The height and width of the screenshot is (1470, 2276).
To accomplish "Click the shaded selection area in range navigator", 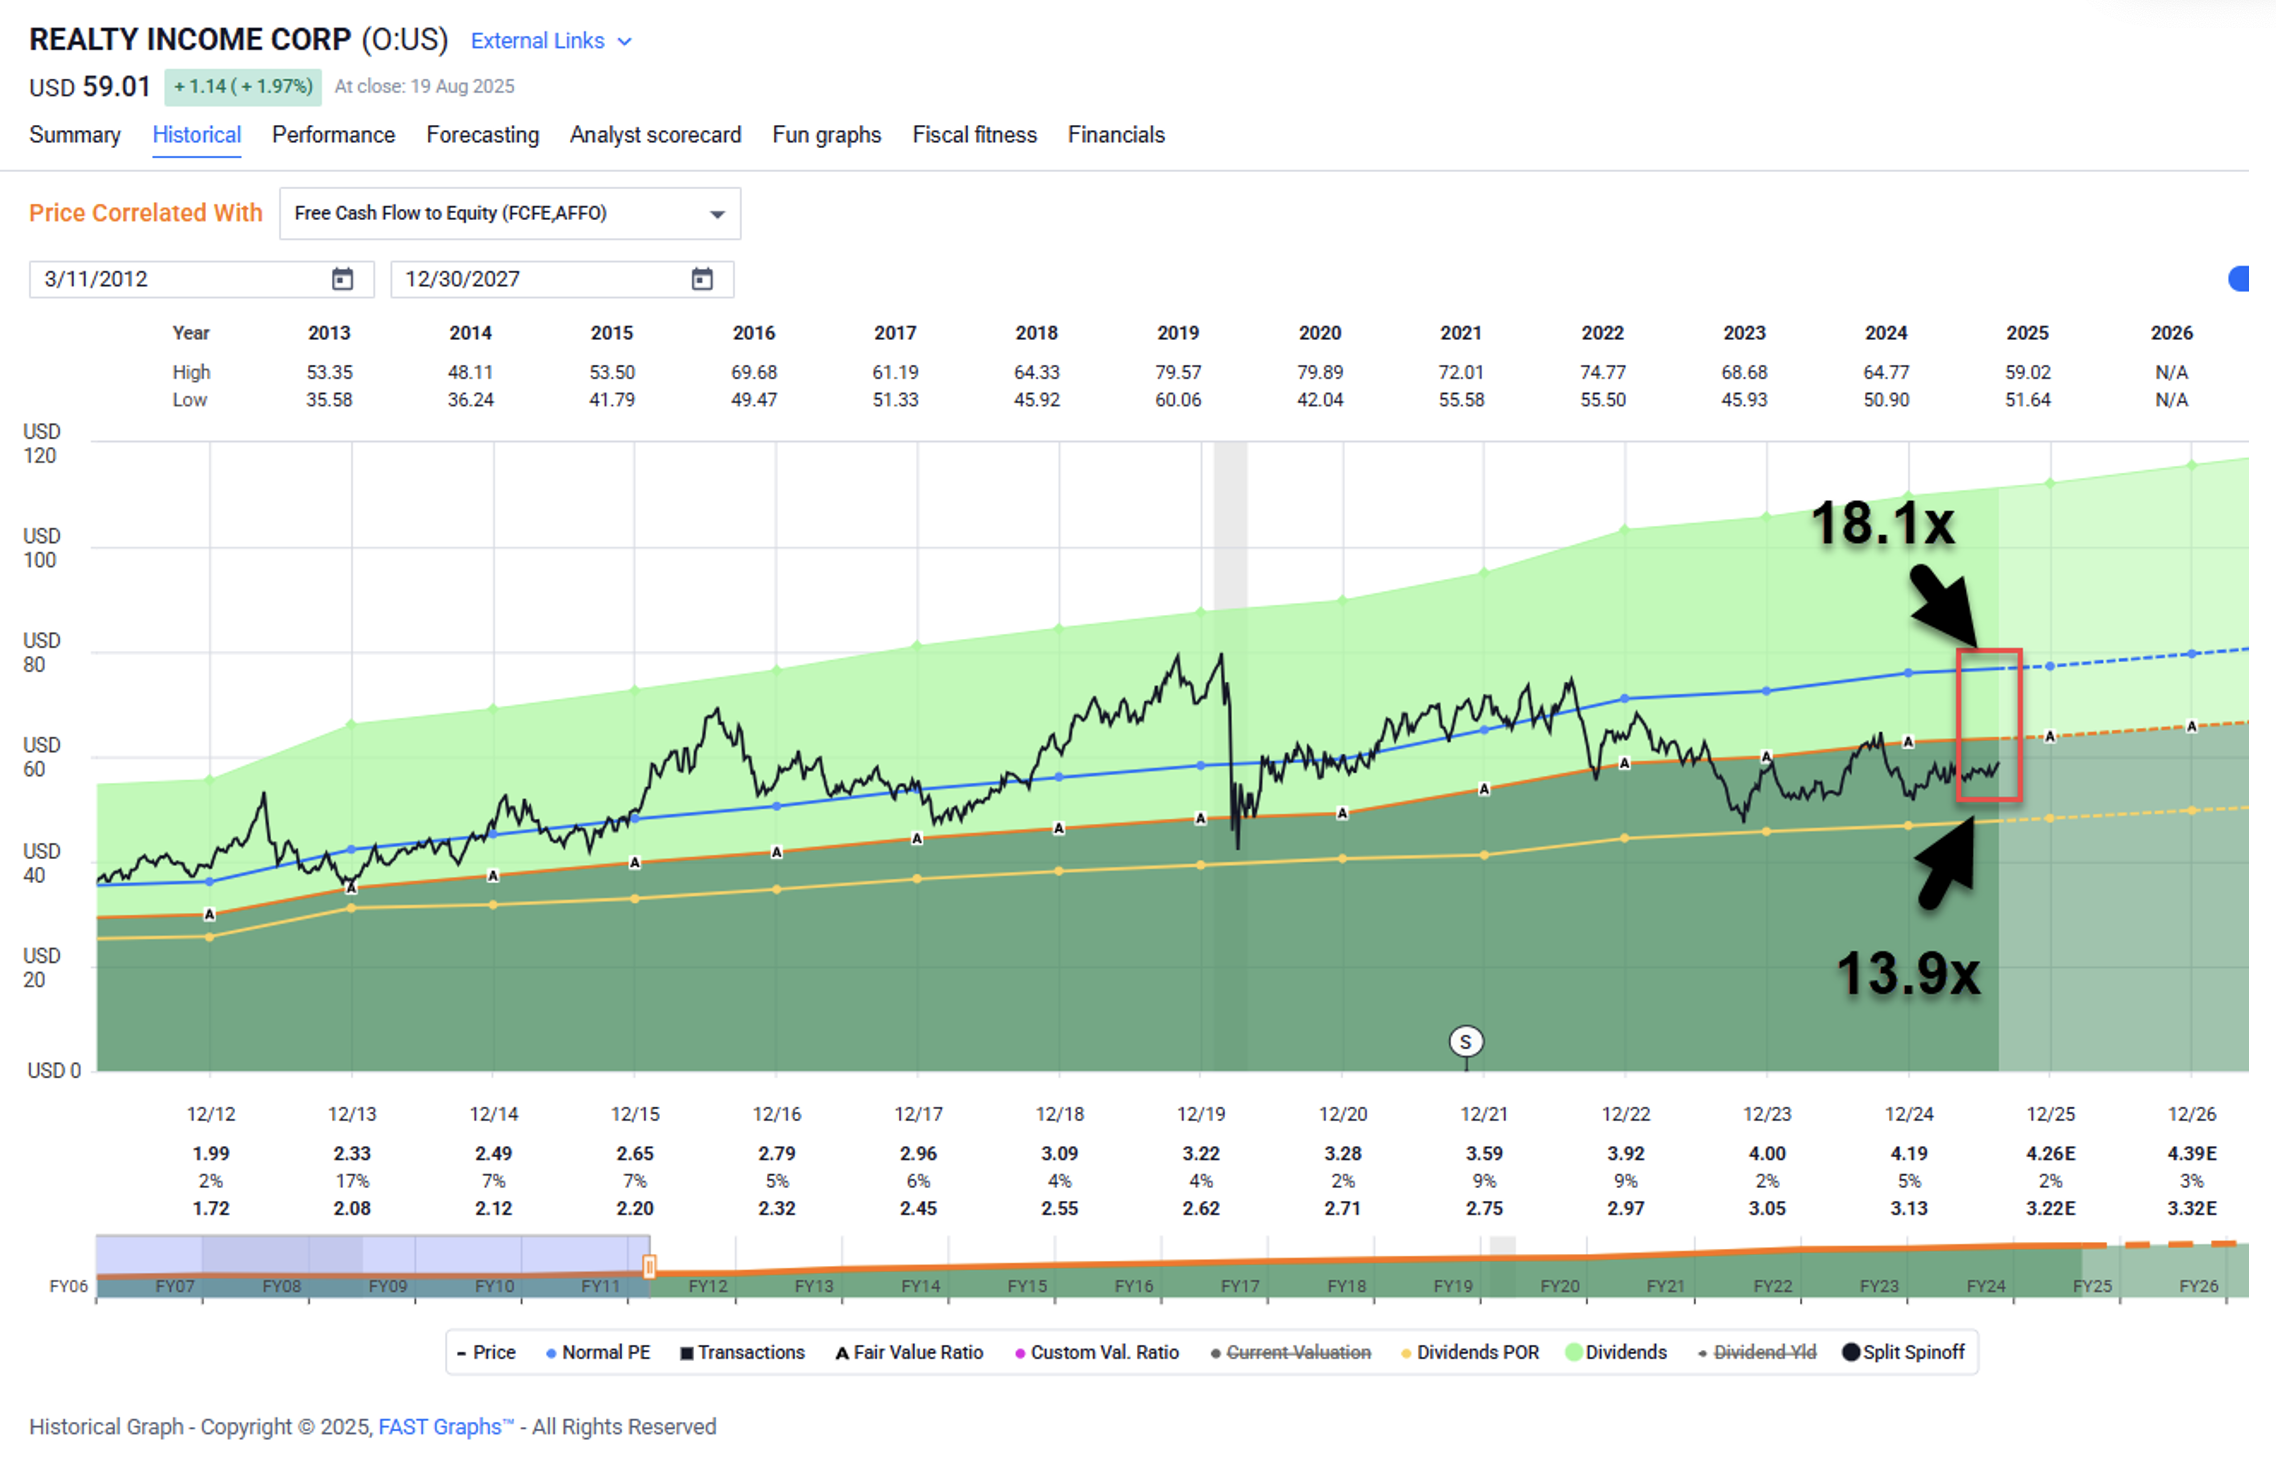I will [372, 1267].
